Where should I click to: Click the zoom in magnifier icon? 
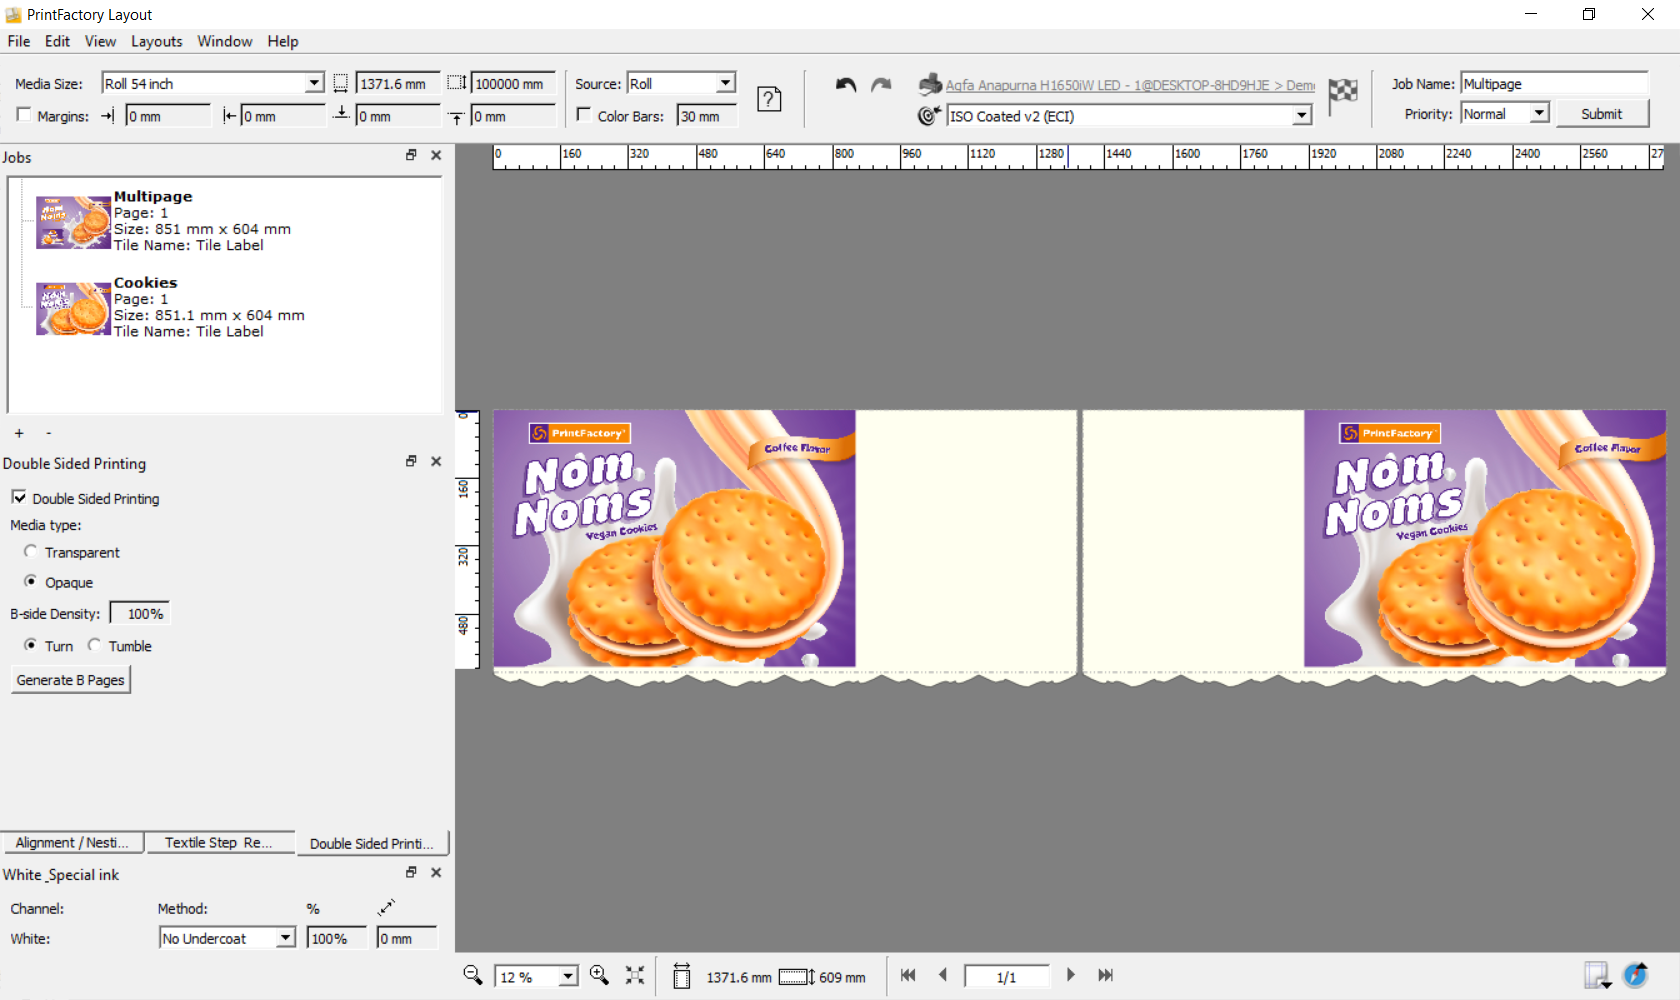click(599, 975)
